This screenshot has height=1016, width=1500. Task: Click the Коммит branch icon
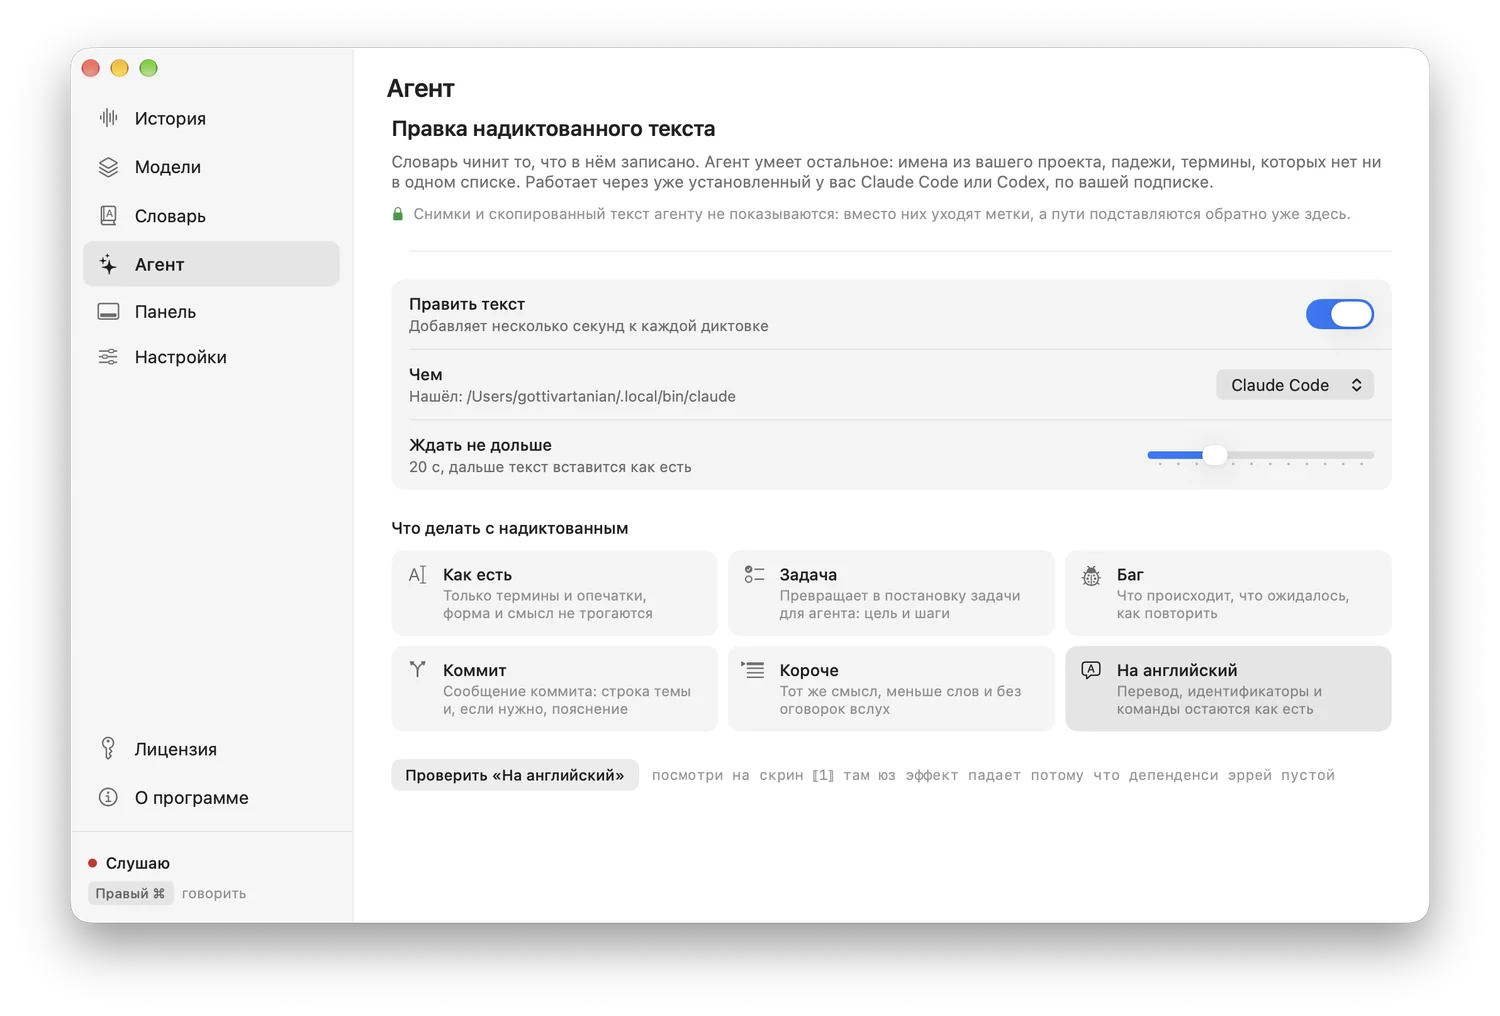click(417, 669)
